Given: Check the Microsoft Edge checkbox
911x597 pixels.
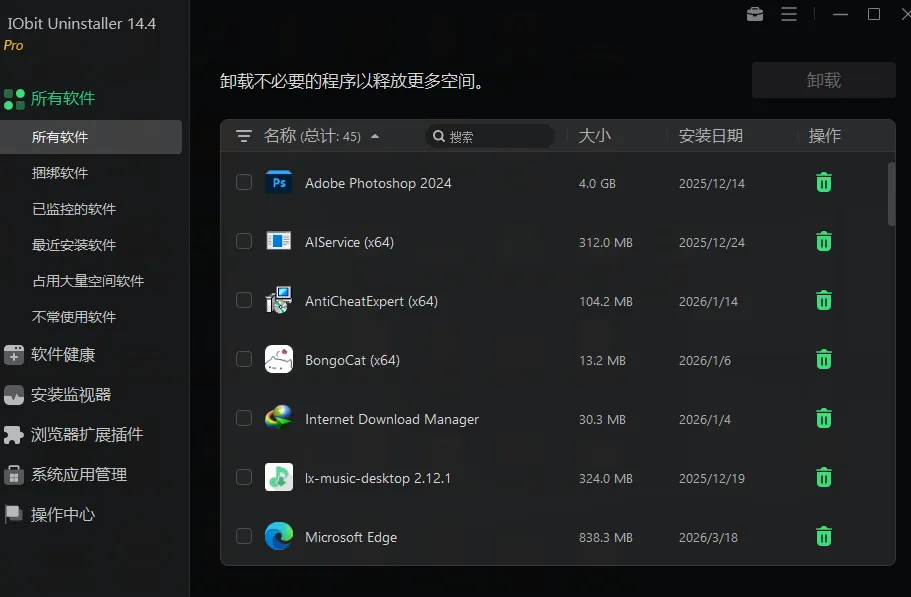Looking at the screenshot, I should pos(244,536).
